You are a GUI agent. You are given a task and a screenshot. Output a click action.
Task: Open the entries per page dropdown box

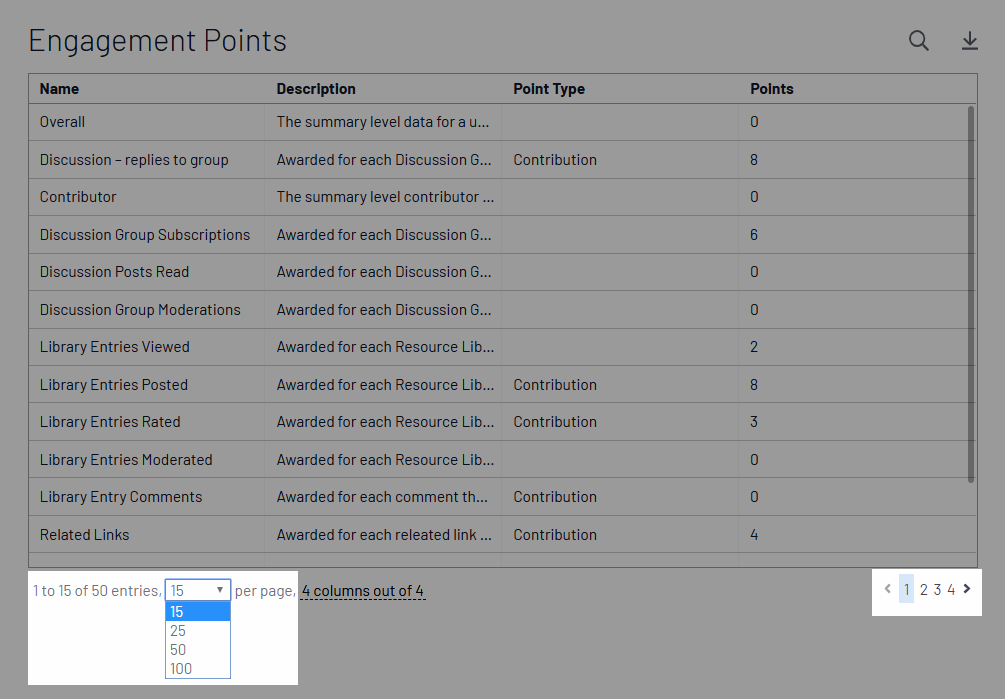point(197,590)
